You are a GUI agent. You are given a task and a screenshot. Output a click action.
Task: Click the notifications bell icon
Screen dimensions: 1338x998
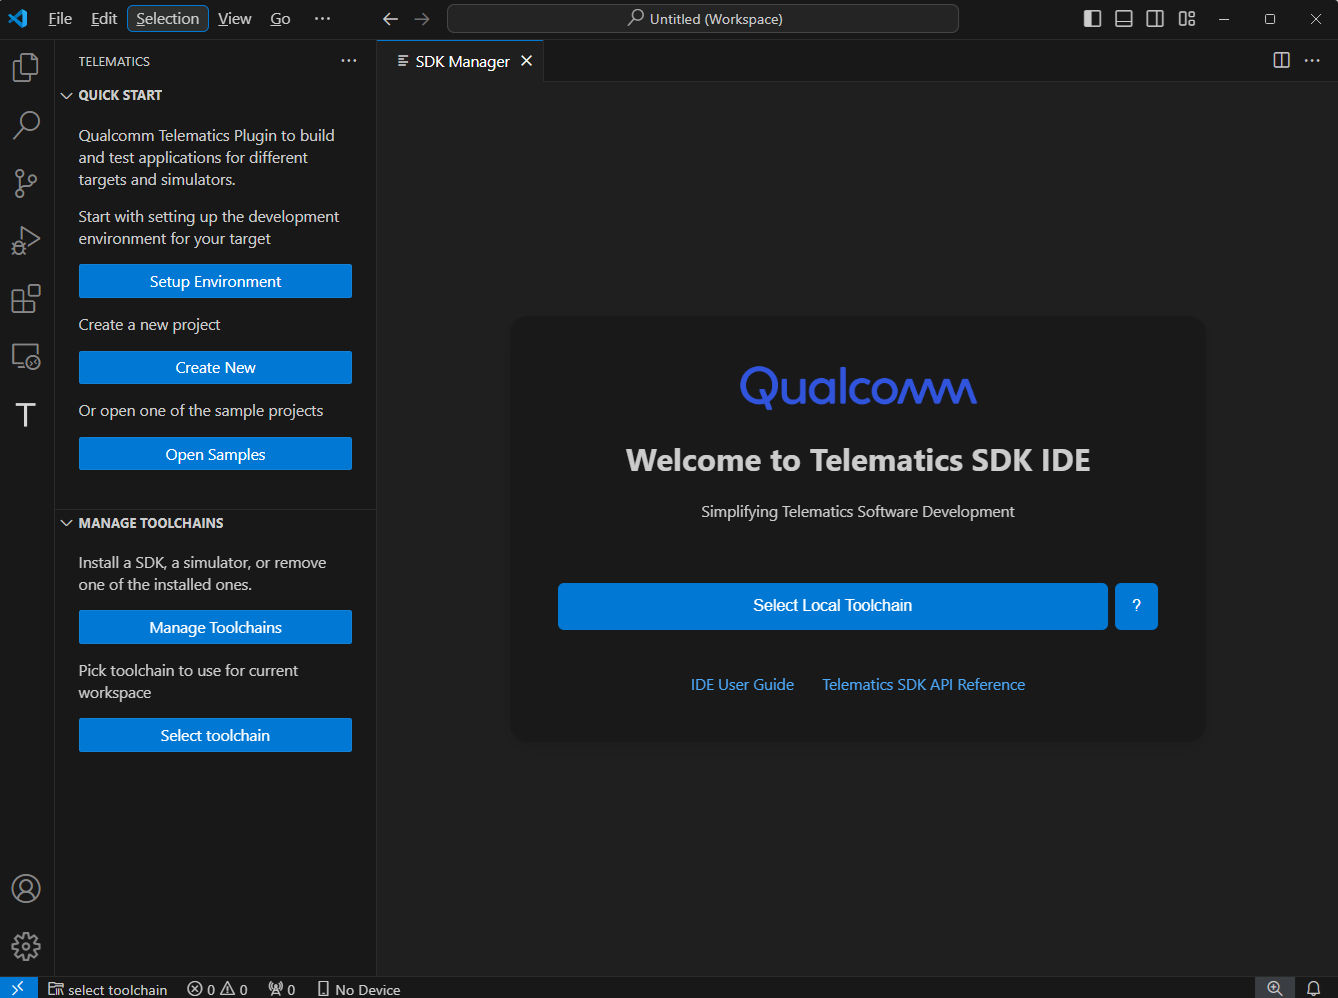coord(1315,988)
